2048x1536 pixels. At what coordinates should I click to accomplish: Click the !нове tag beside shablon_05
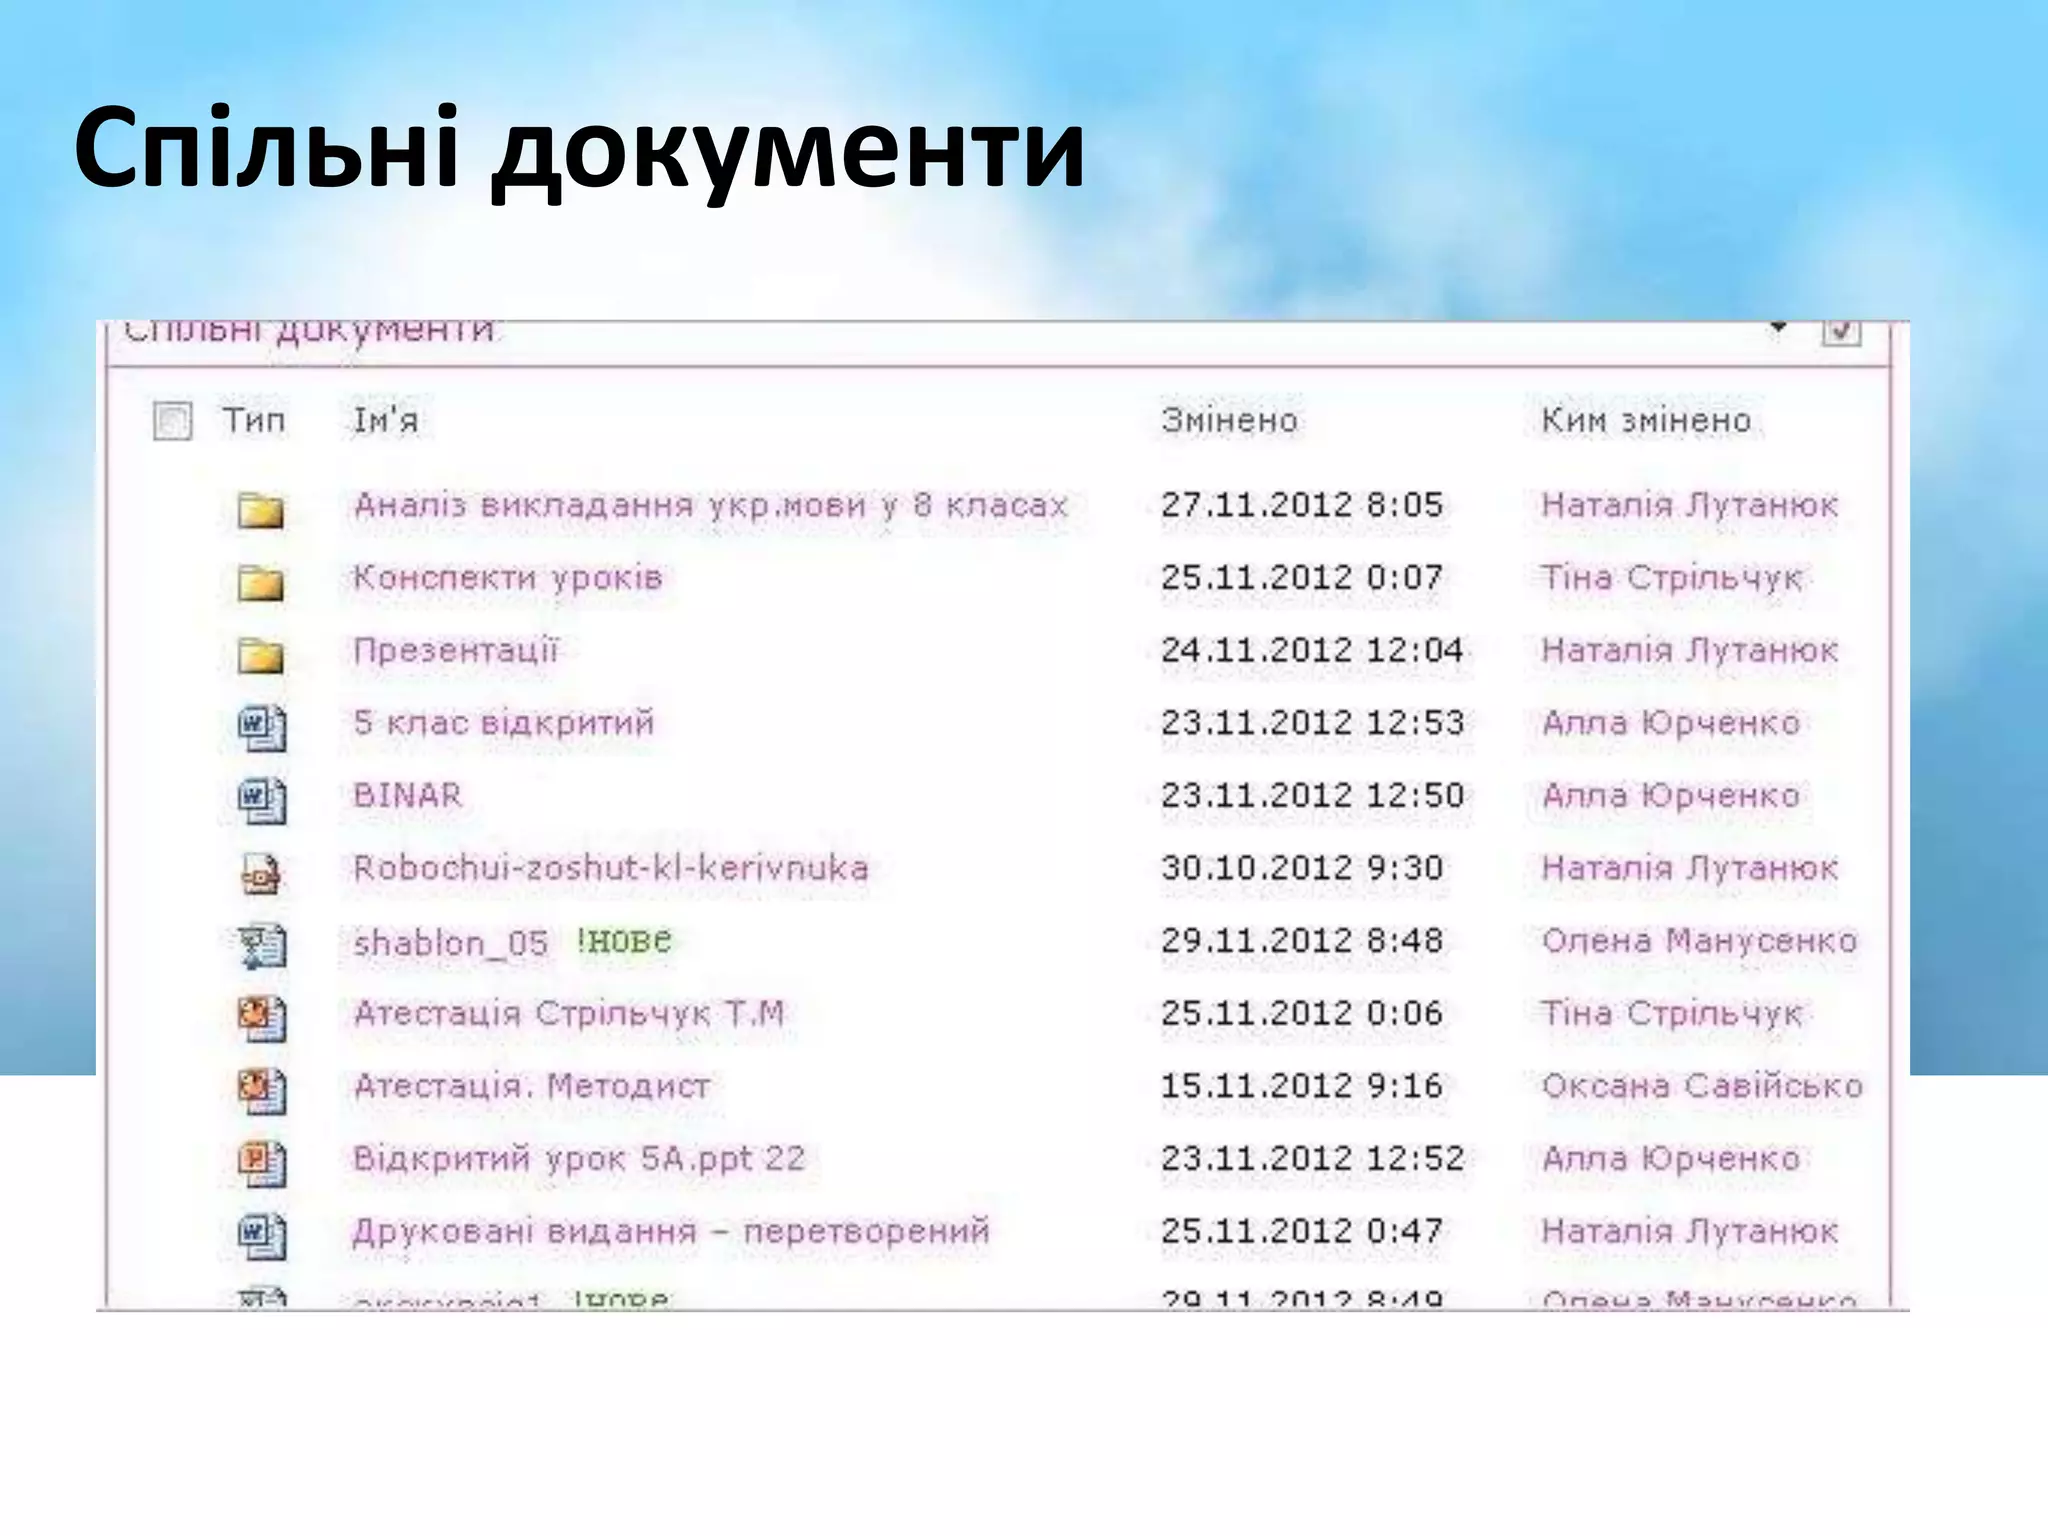pyautogui.click(x=623, y=941)
